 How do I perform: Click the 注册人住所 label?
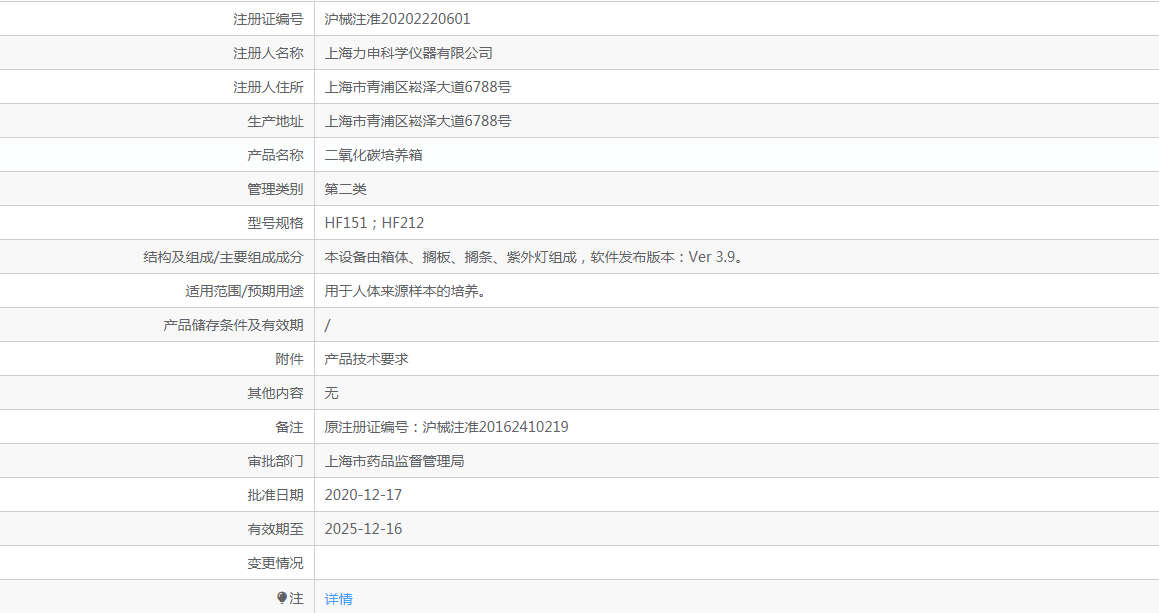click(x=268, y=87)
